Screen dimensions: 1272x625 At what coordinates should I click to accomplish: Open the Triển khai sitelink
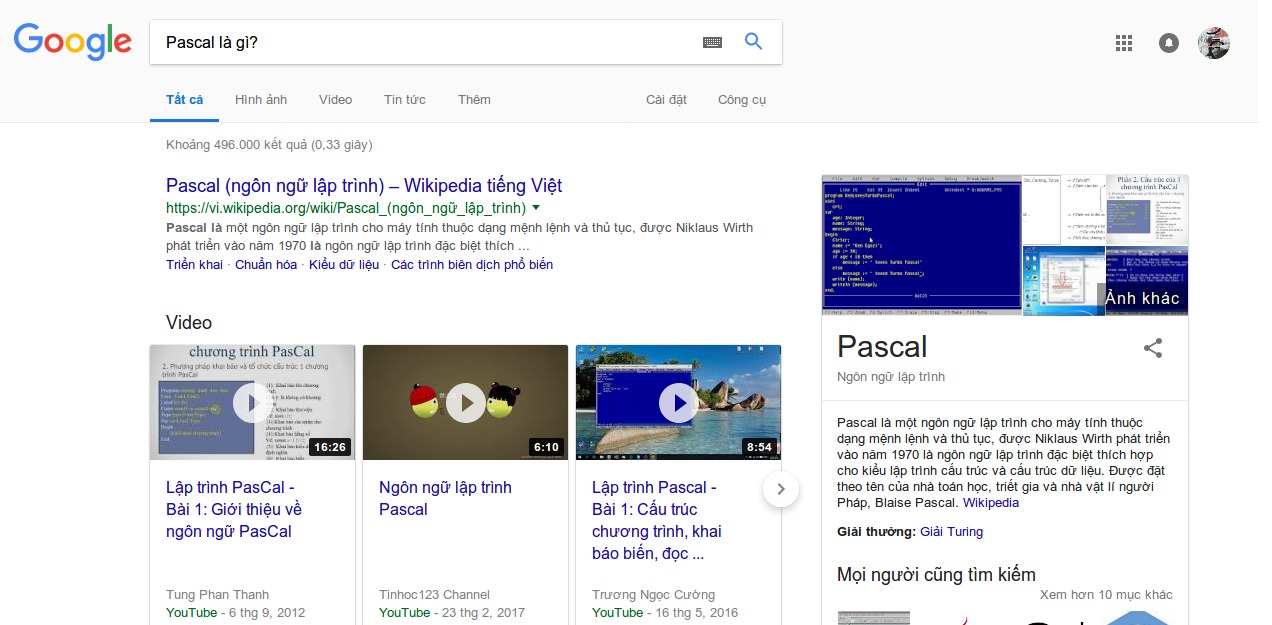click(x=194, y=265)
